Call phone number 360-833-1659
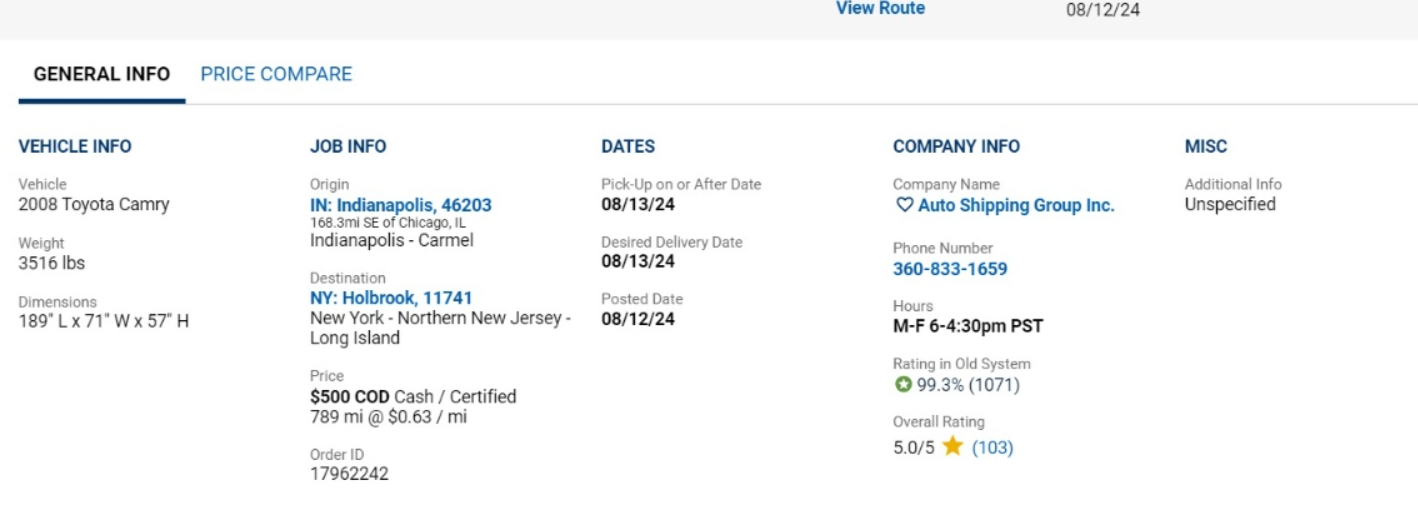 click(950, 269)
